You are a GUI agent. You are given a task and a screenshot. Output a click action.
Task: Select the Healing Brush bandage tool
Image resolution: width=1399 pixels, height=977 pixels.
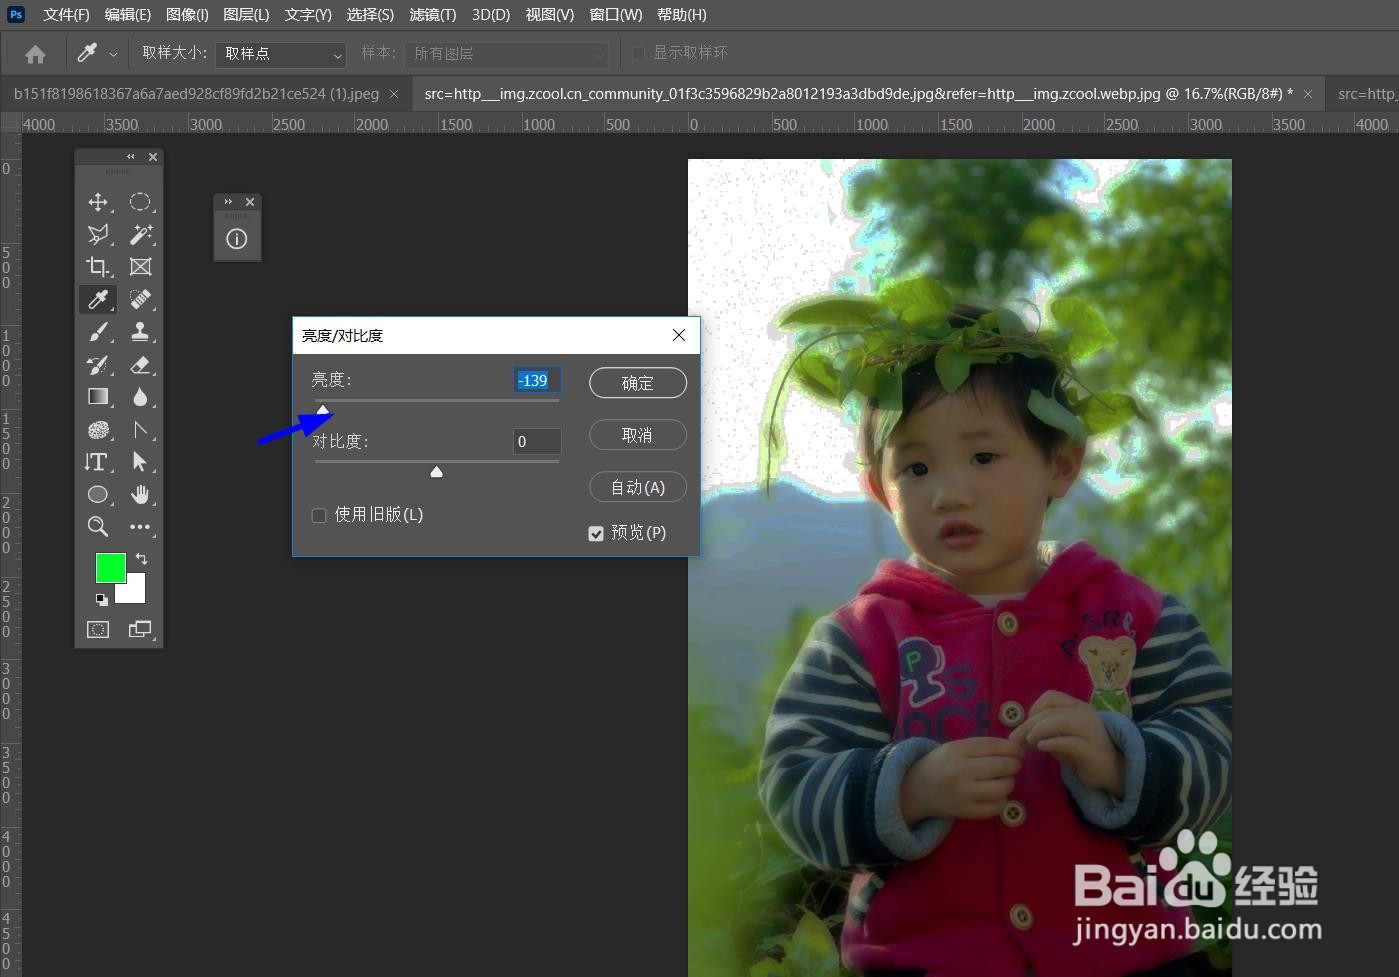click(x=140, y=299)
